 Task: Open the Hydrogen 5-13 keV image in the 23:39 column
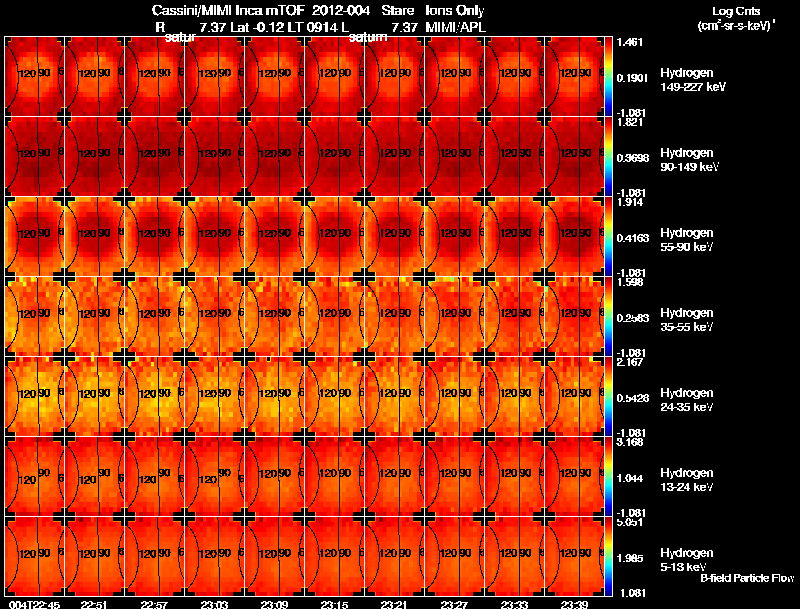[574, 557]
